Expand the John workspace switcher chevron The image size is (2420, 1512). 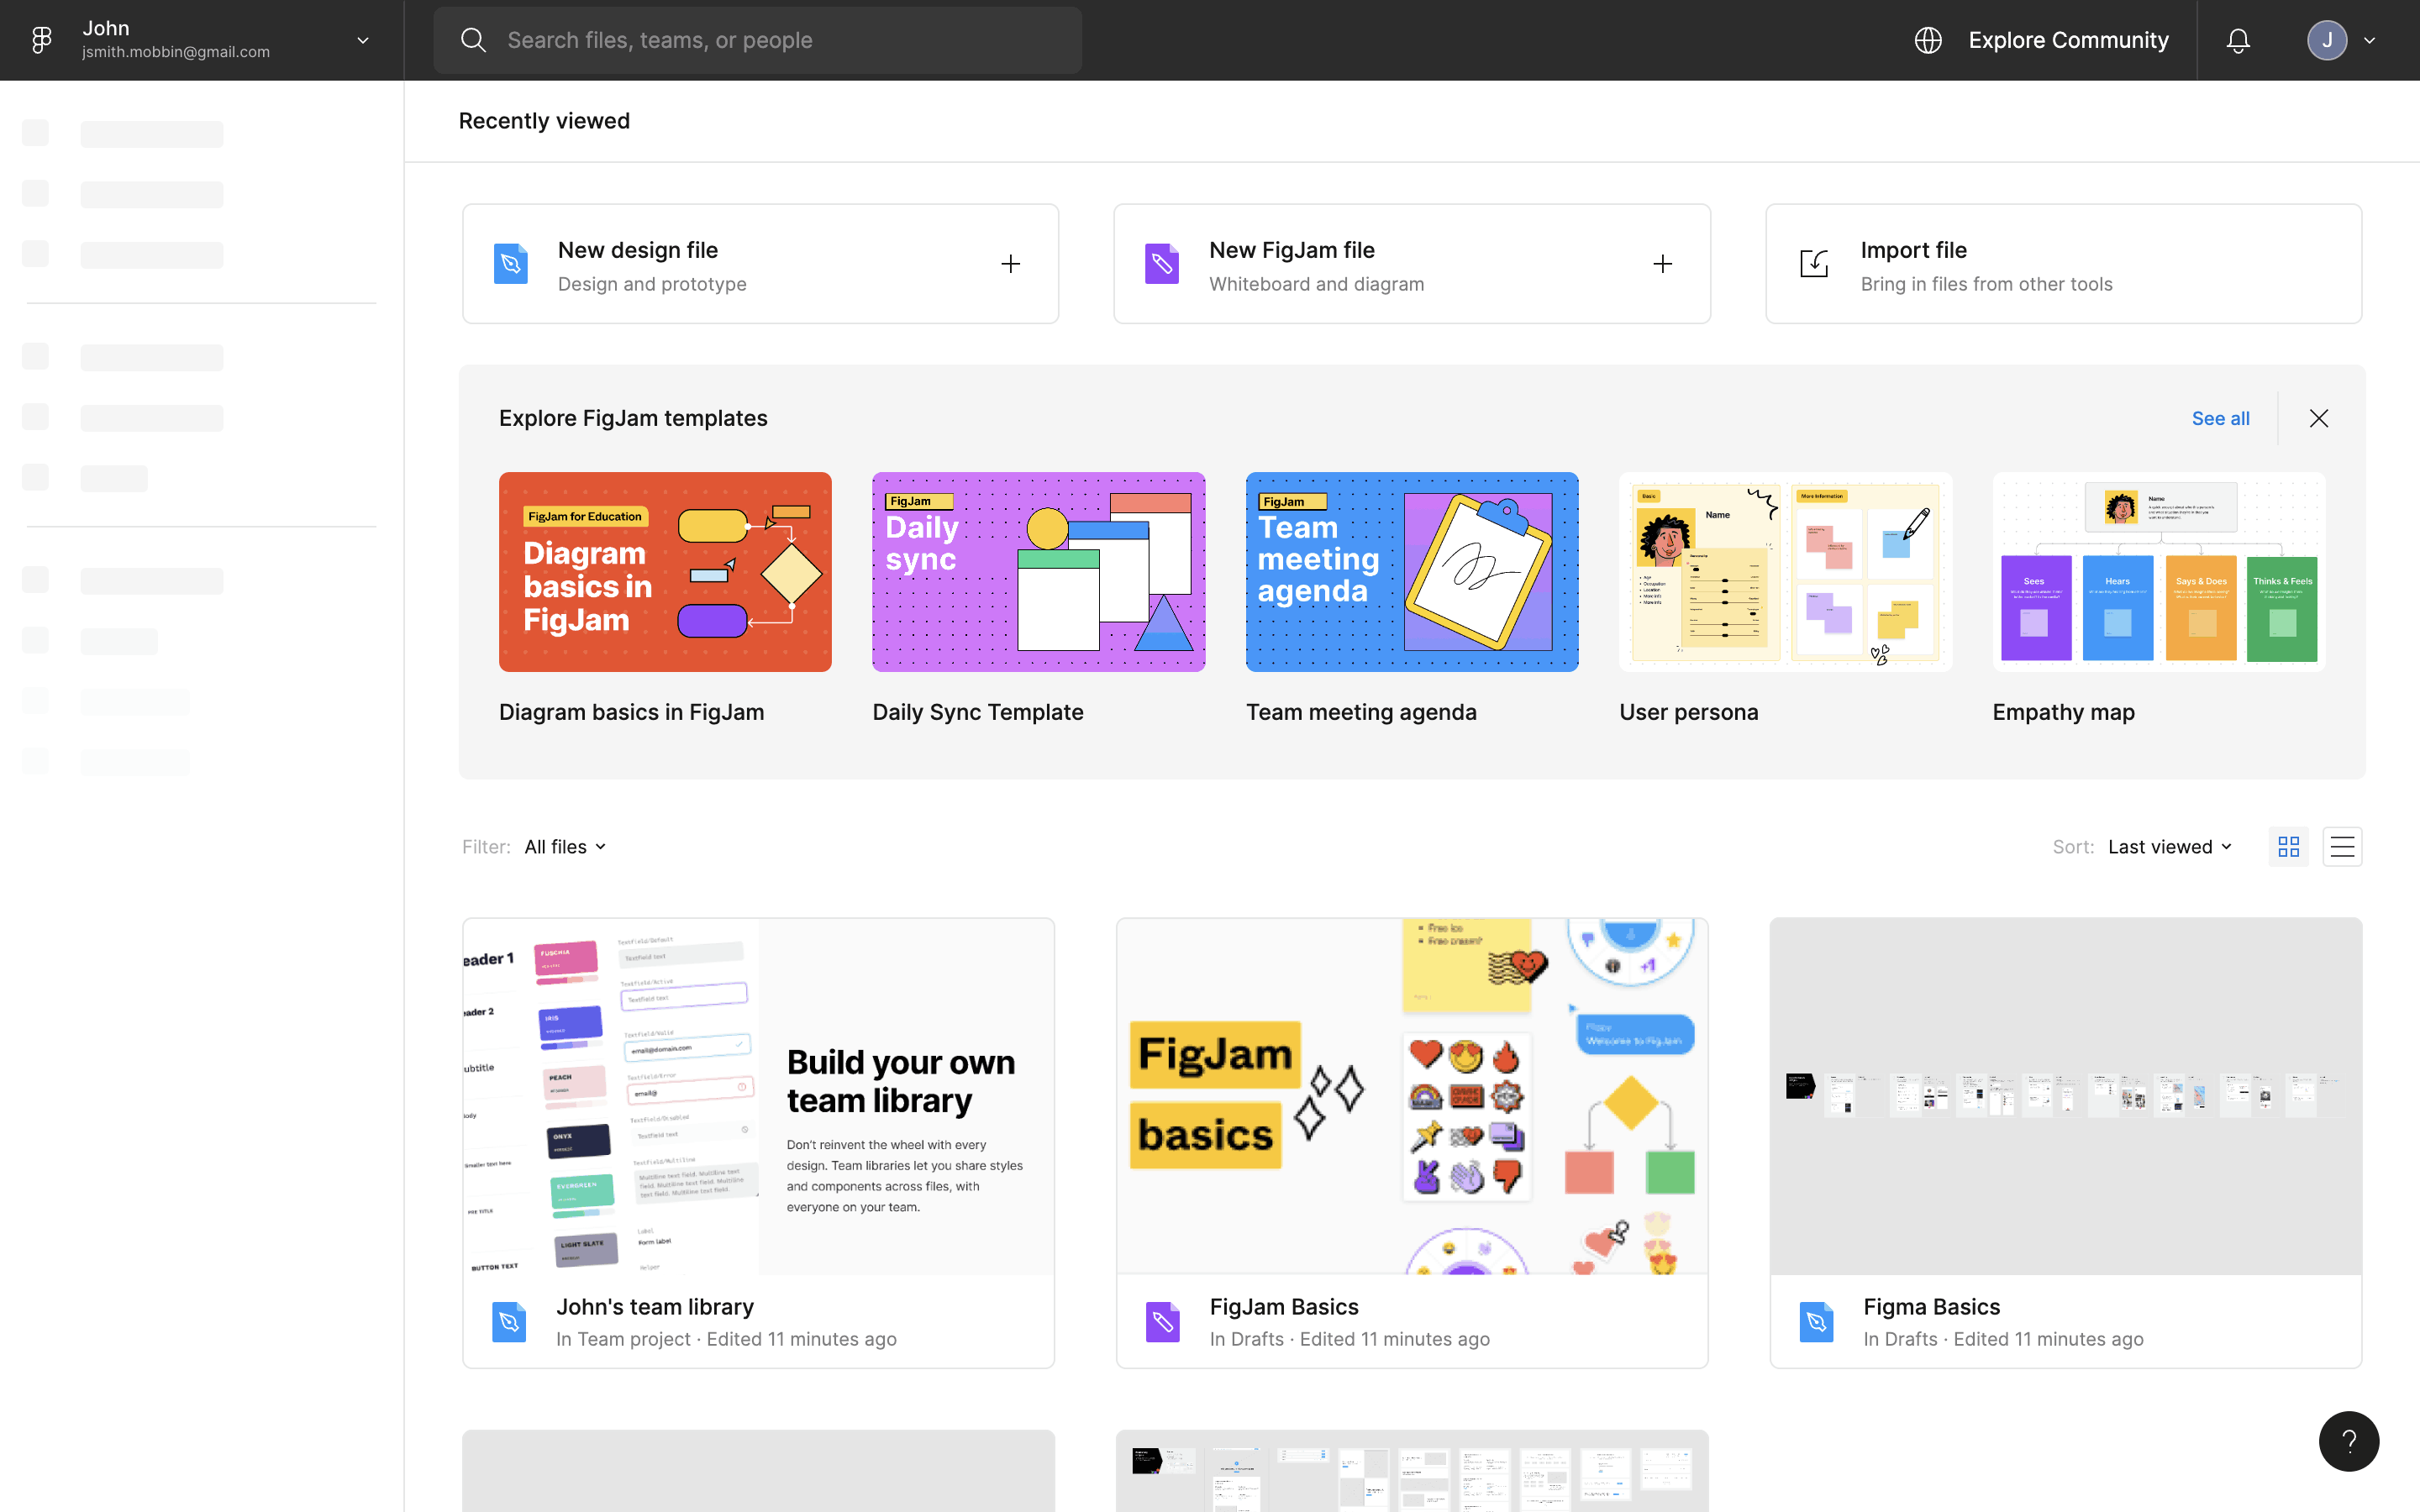click(363, 40)
